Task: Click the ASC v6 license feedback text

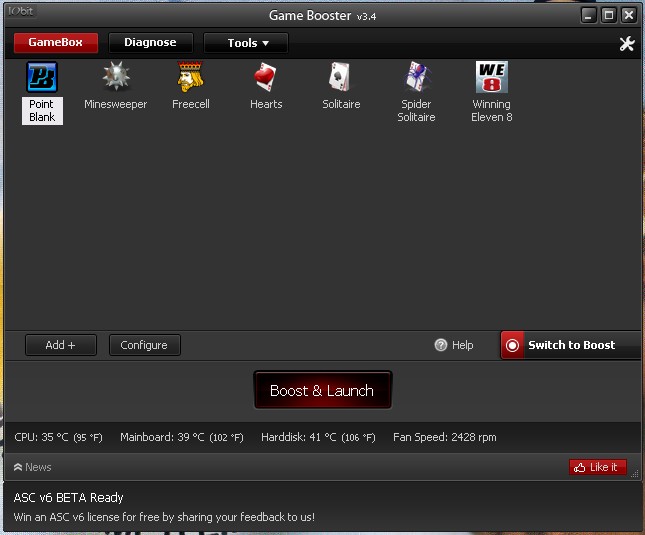Action: pos(164,517)
